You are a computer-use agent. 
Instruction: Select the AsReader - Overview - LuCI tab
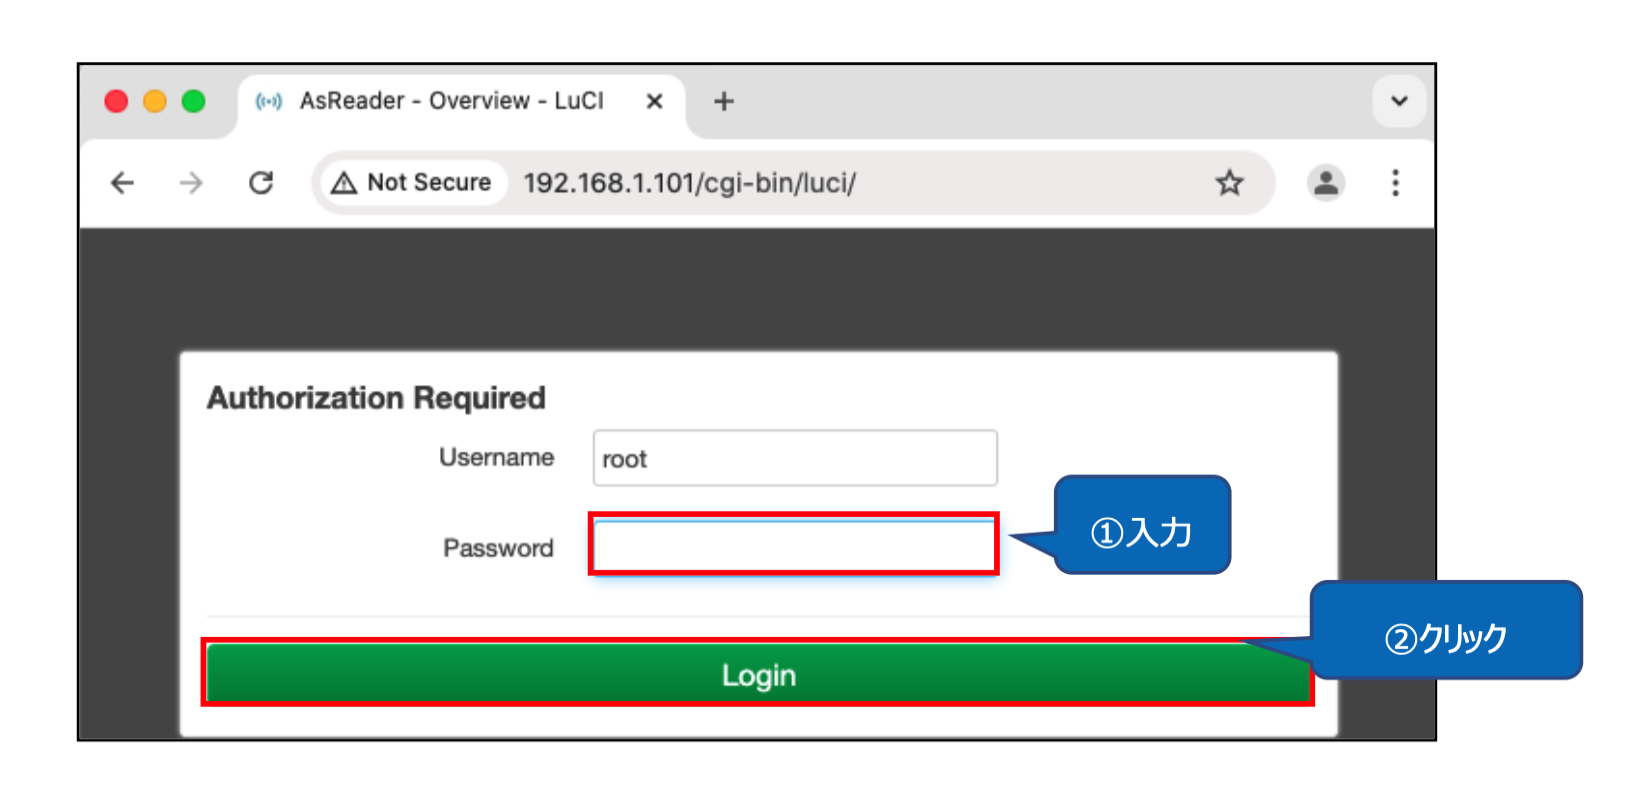tap(450, 101)
